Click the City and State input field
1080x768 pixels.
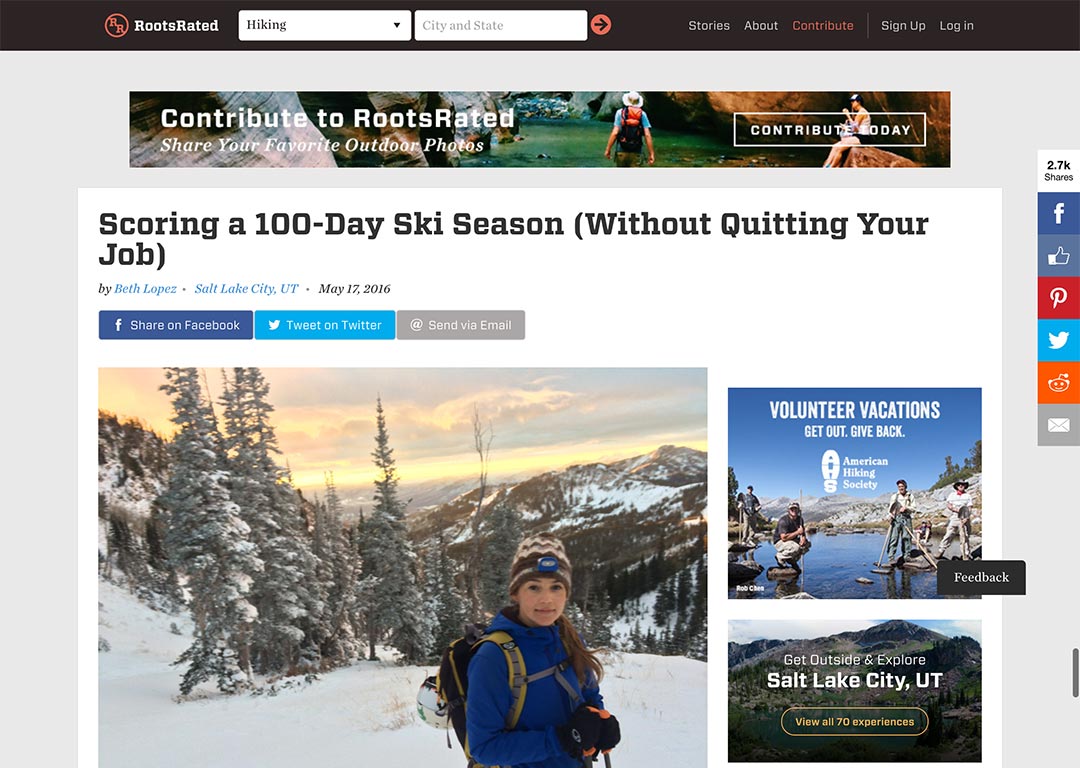[501, 25]
